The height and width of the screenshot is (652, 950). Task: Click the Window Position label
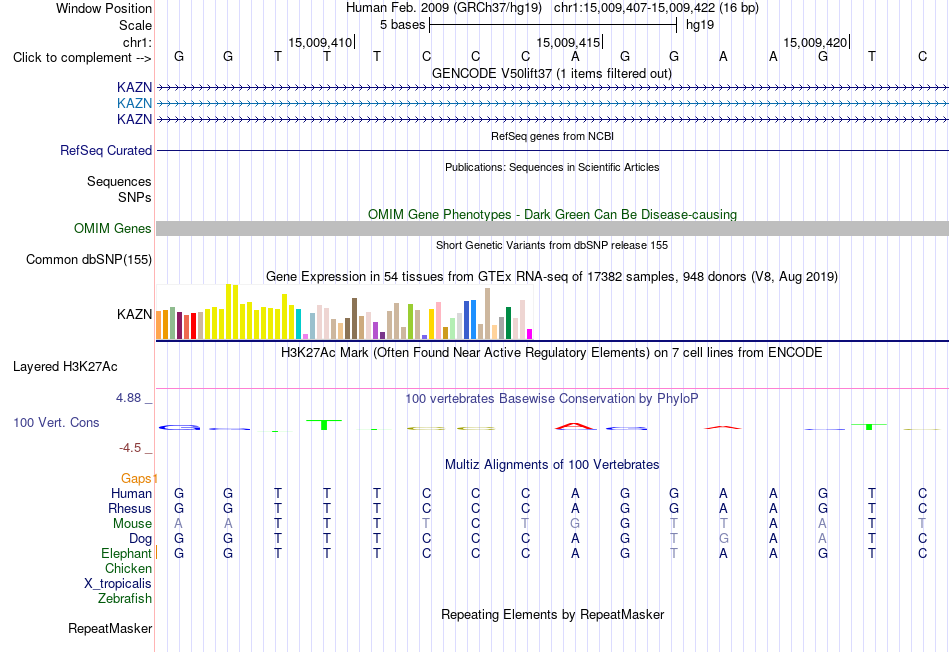104,8
